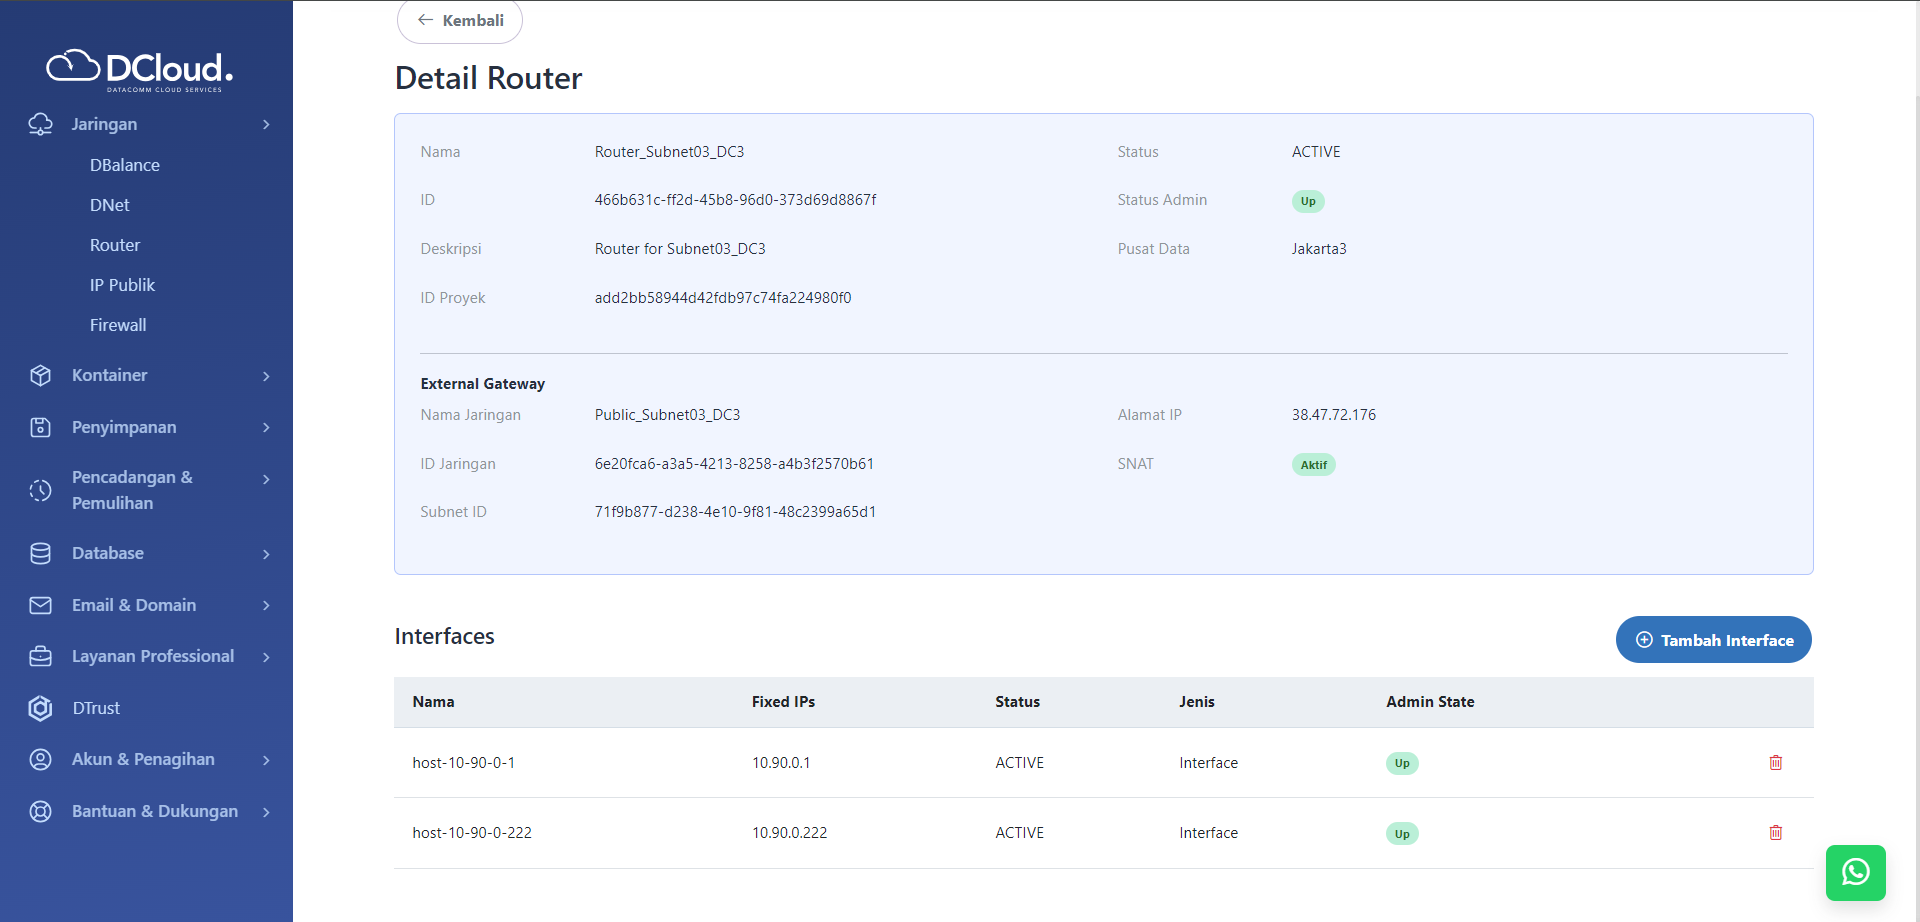The width and height of the screenshot is (1920, 922).
Task: Click the Tambah Interface button
Action: click(1713, 640)
